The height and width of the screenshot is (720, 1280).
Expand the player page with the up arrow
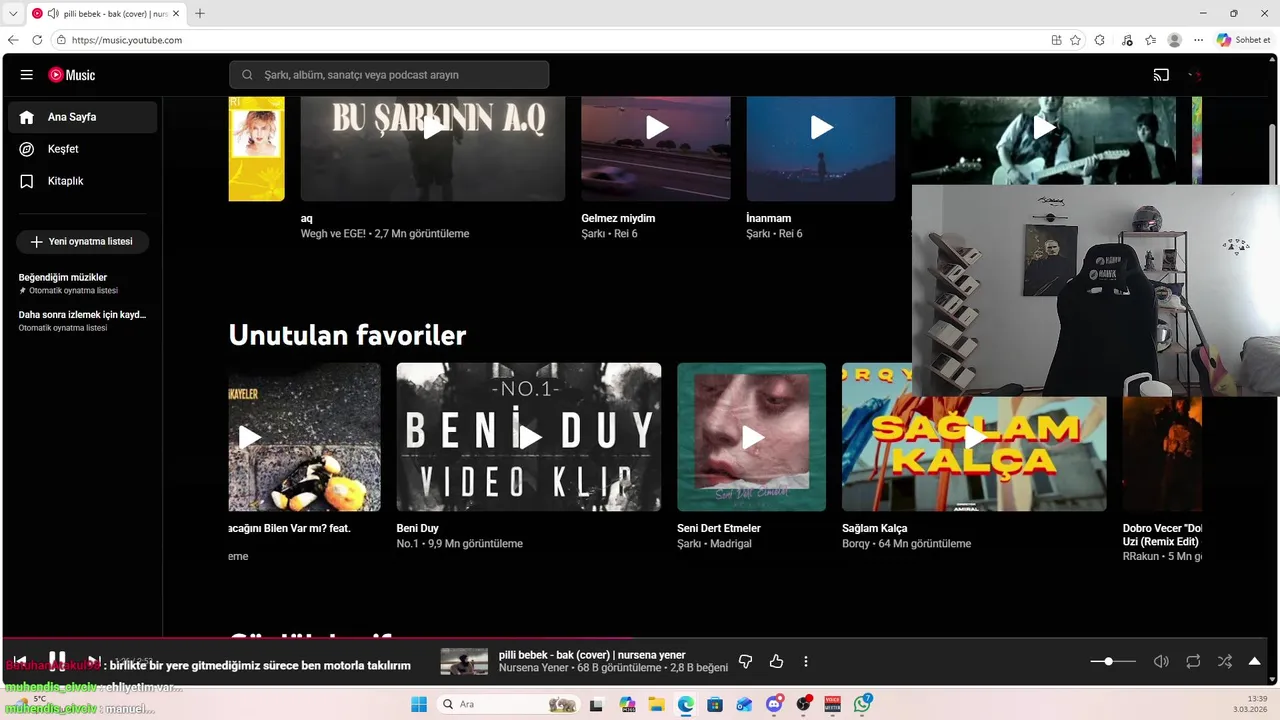click(x=1254, y=661)
